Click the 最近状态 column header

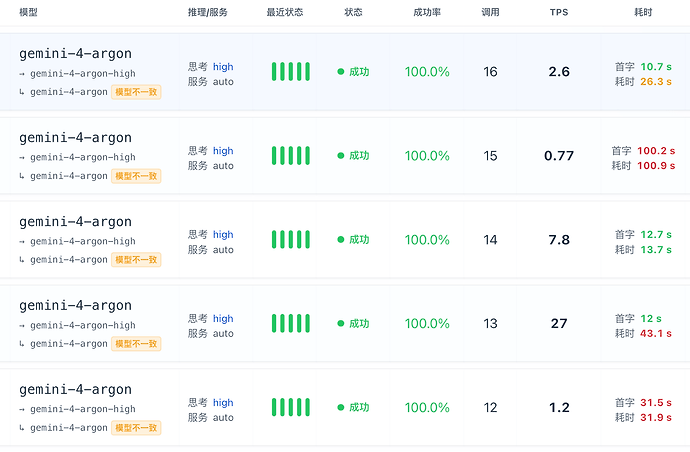pyautogui.click(x=285, y=12)
